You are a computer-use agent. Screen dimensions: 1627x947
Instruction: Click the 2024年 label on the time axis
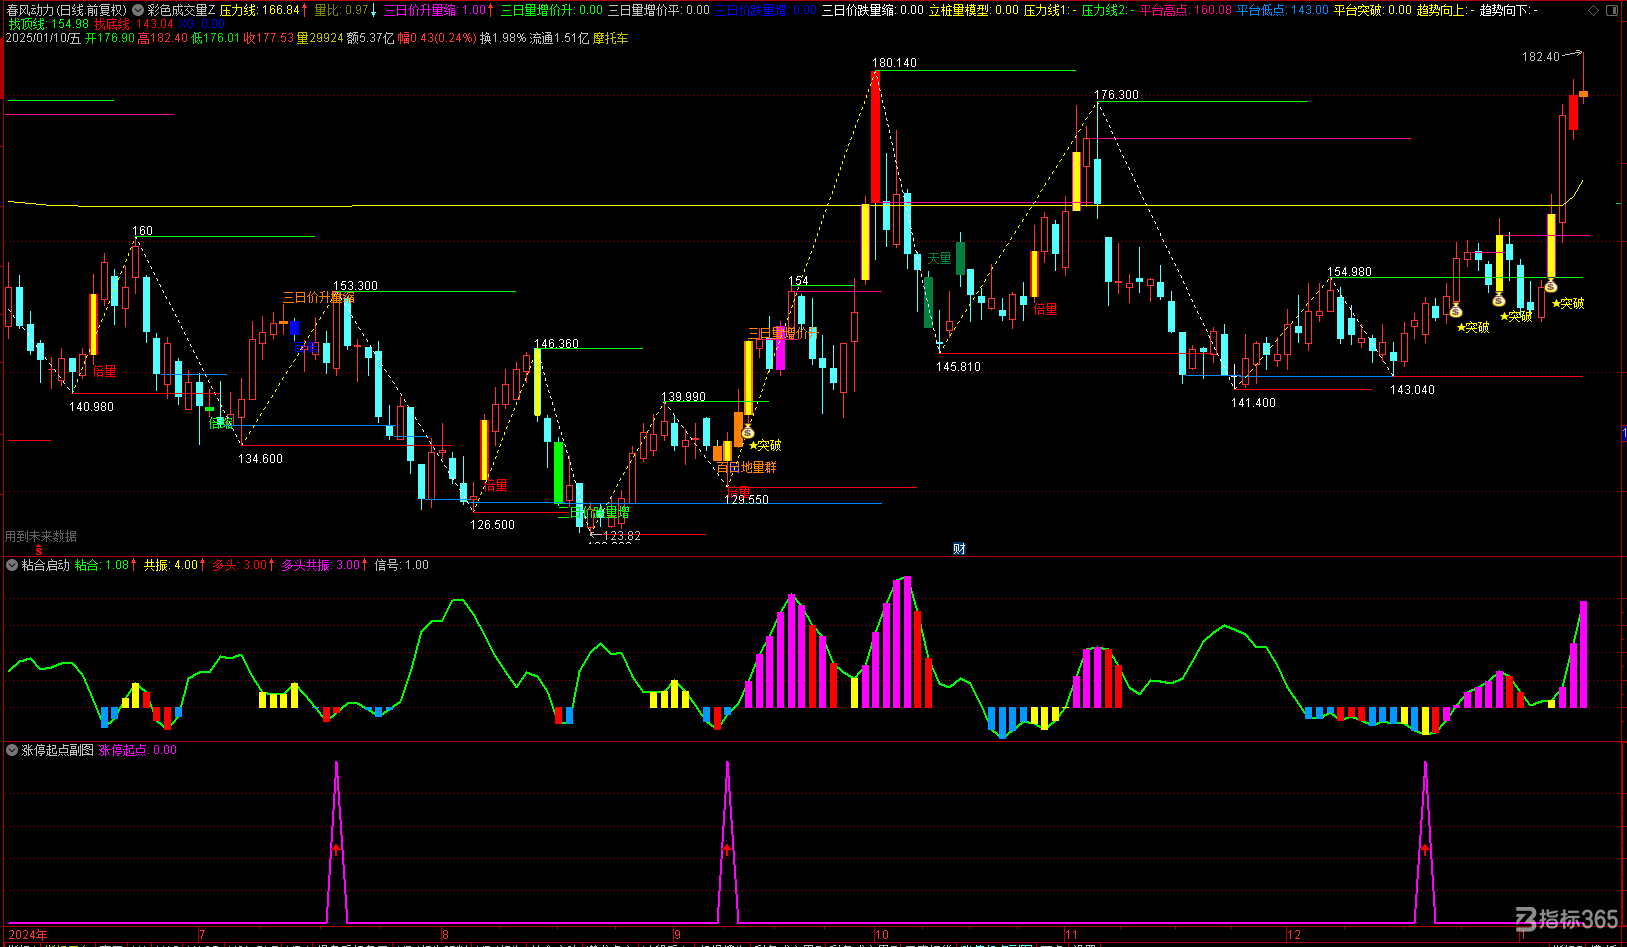tap(27, 935)
